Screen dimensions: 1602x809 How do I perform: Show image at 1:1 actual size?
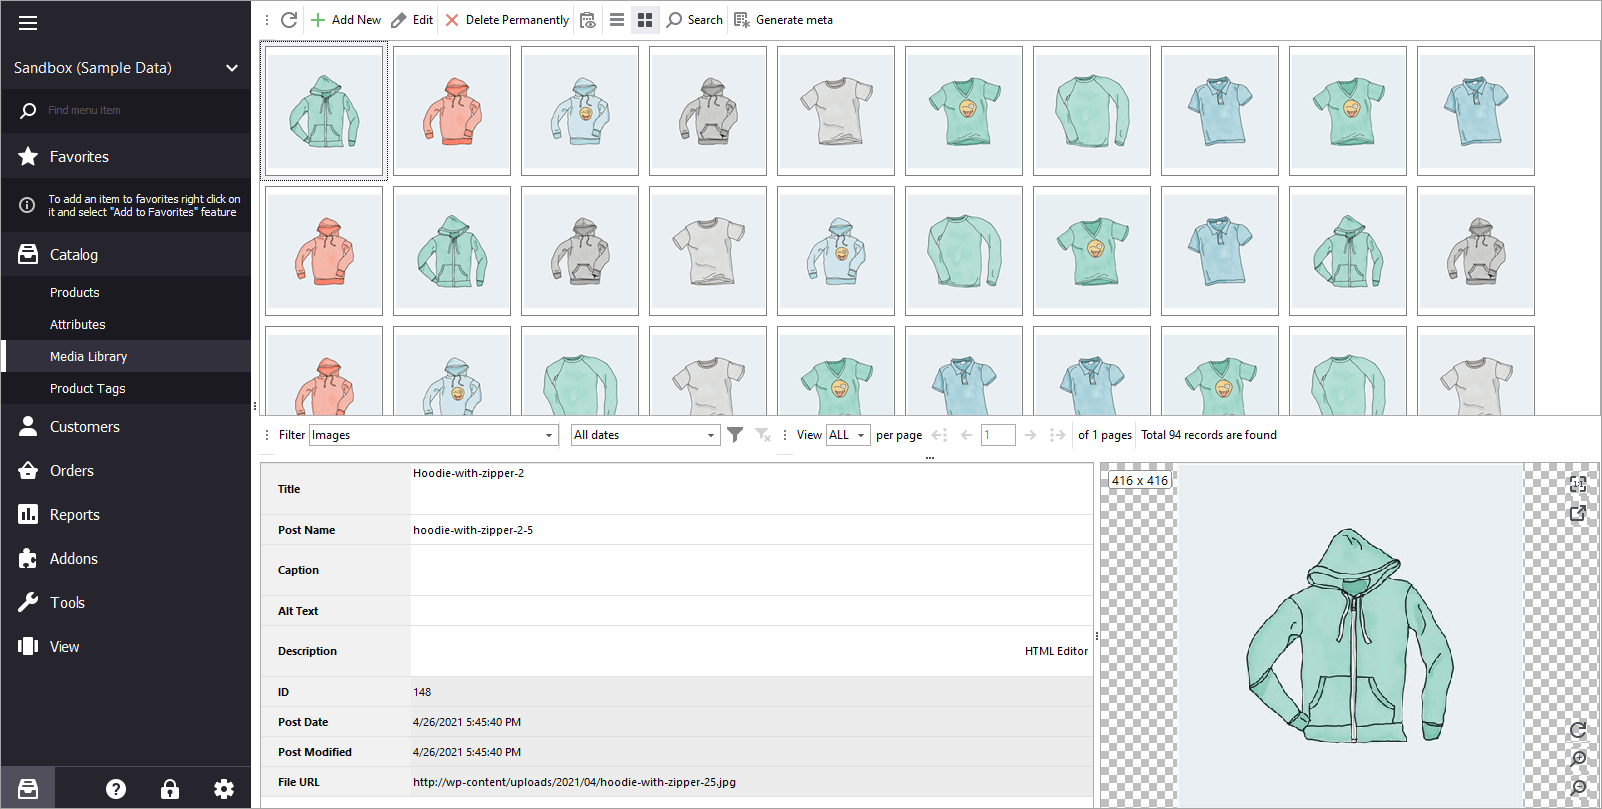click(x=1578, y=485)
